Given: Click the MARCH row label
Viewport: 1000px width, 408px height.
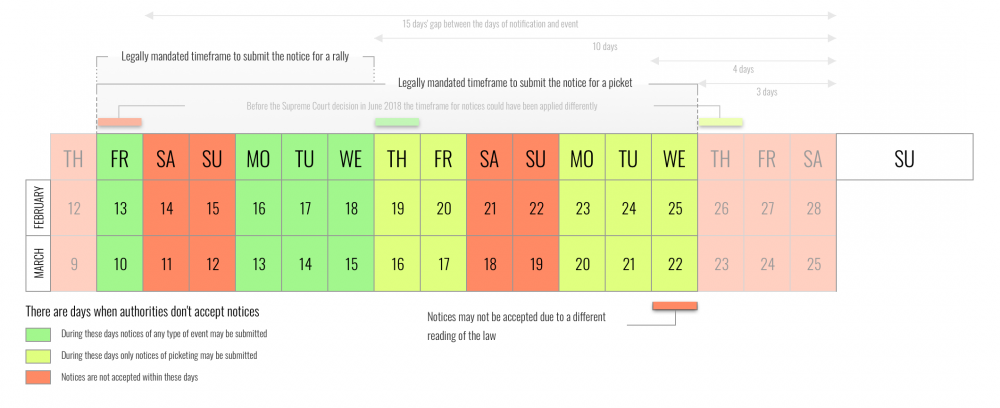Looking at the screenshot, I should click(x=37, y=264).
